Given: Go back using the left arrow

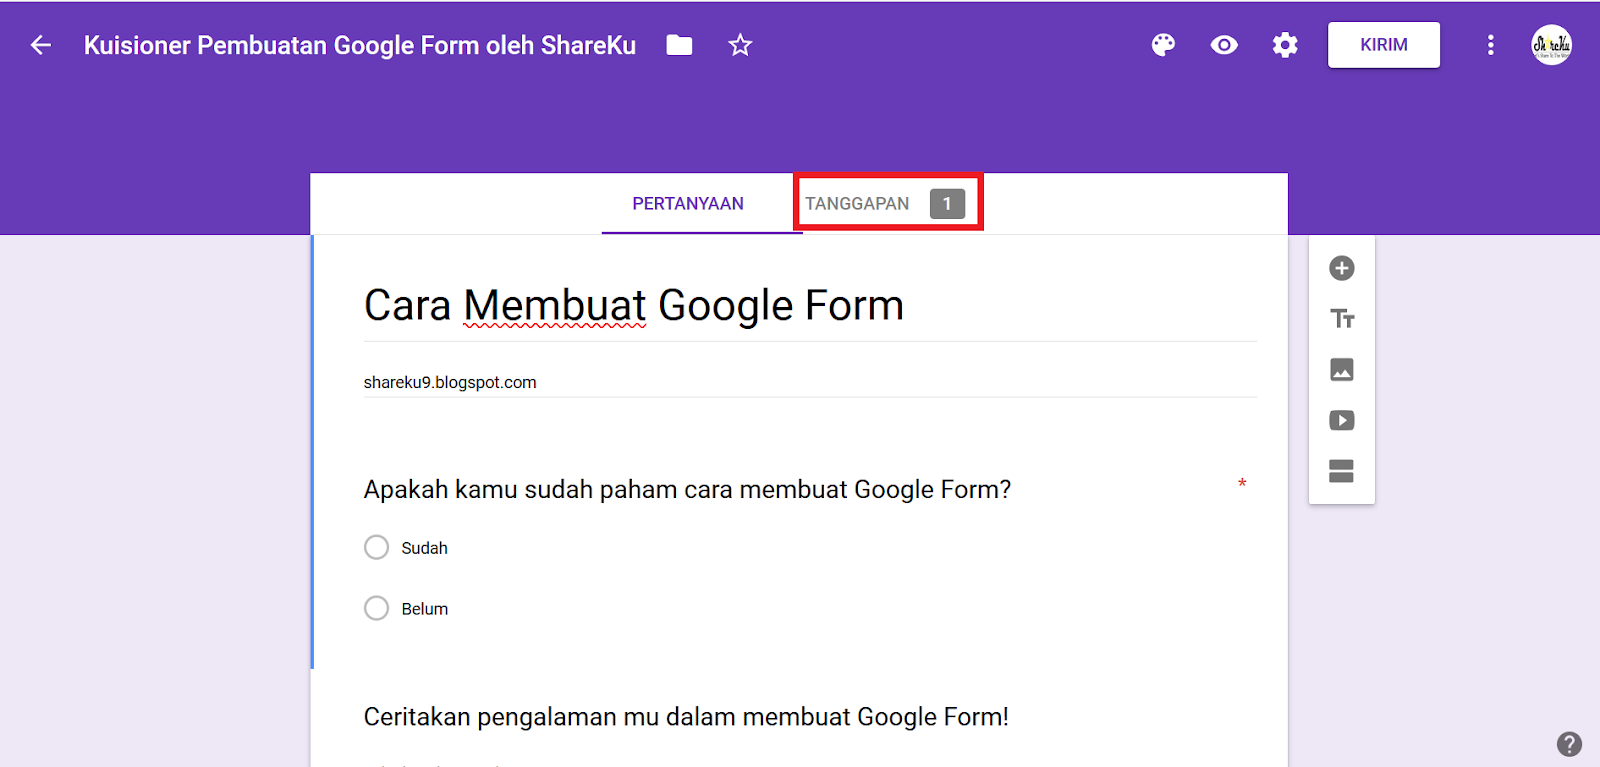Looking at the screenshot, I should pyautogui.click(x=40, y=45).
